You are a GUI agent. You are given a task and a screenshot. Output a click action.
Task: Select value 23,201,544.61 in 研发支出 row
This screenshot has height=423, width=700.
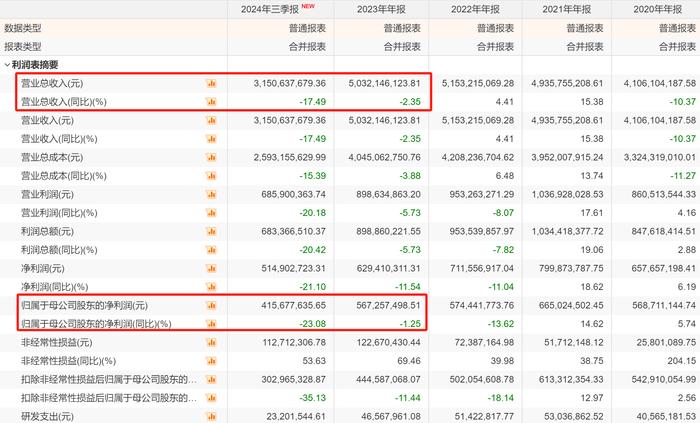[296, 417]
